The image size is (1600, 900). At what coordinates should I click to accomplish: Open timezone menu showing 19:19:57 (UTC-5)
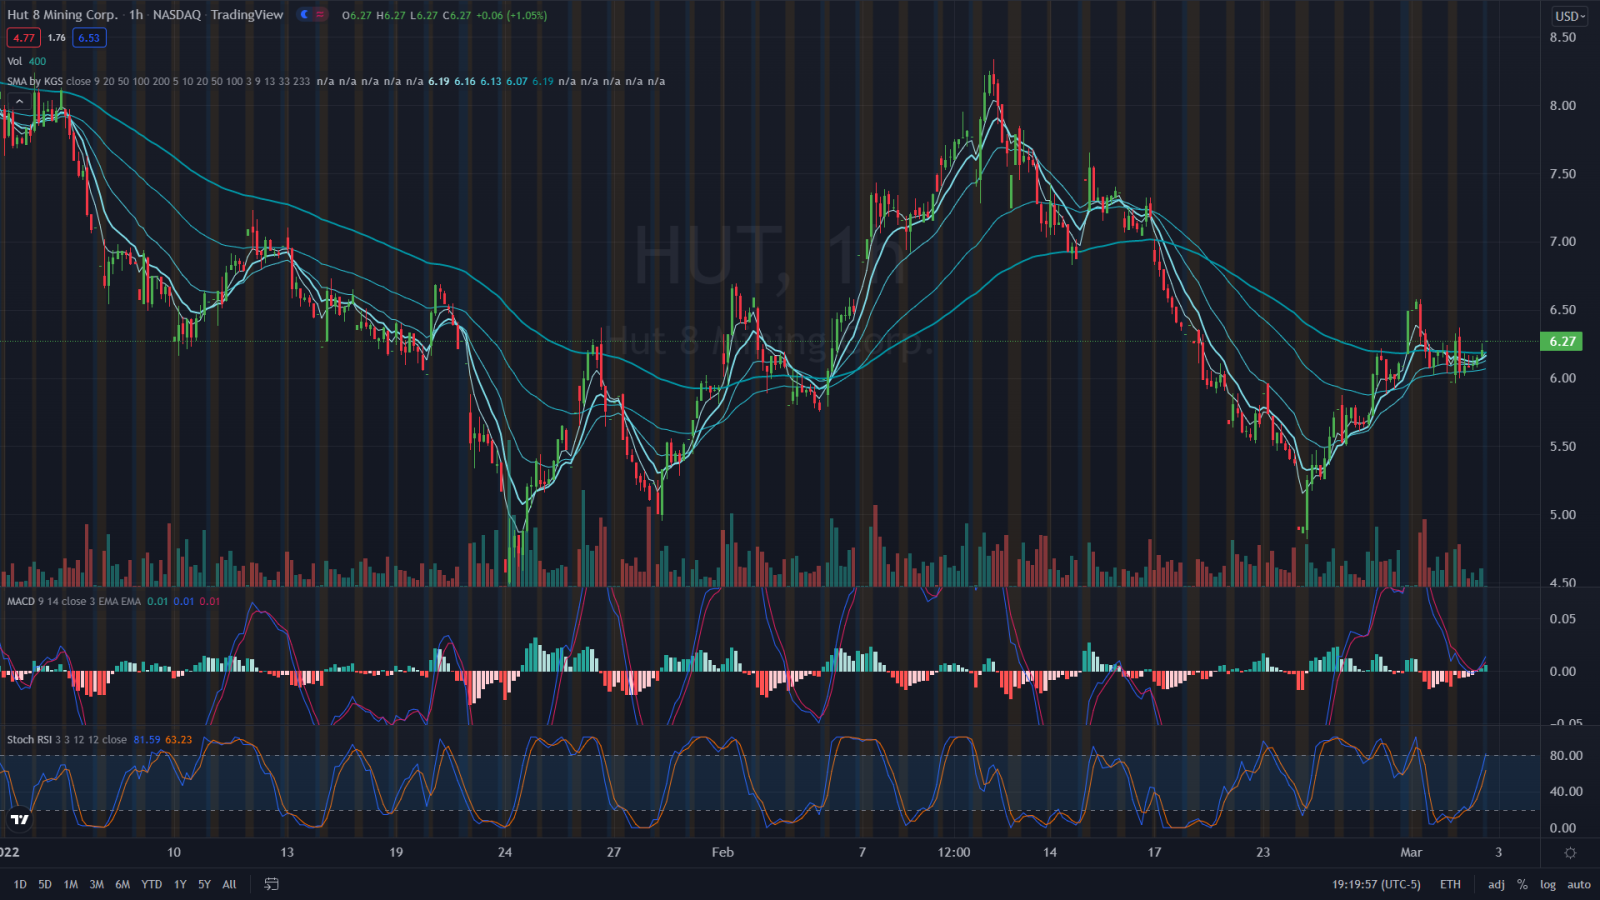click(1376, 884)
